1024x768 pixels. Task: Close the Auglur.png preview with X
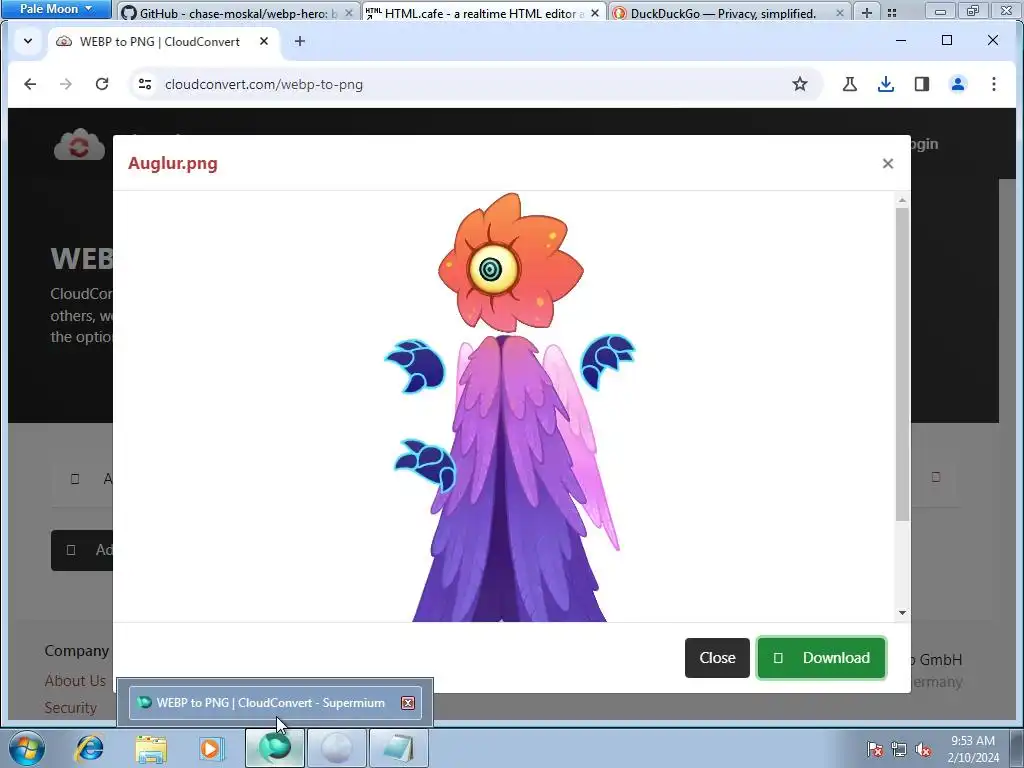click(x=888, y=163)
